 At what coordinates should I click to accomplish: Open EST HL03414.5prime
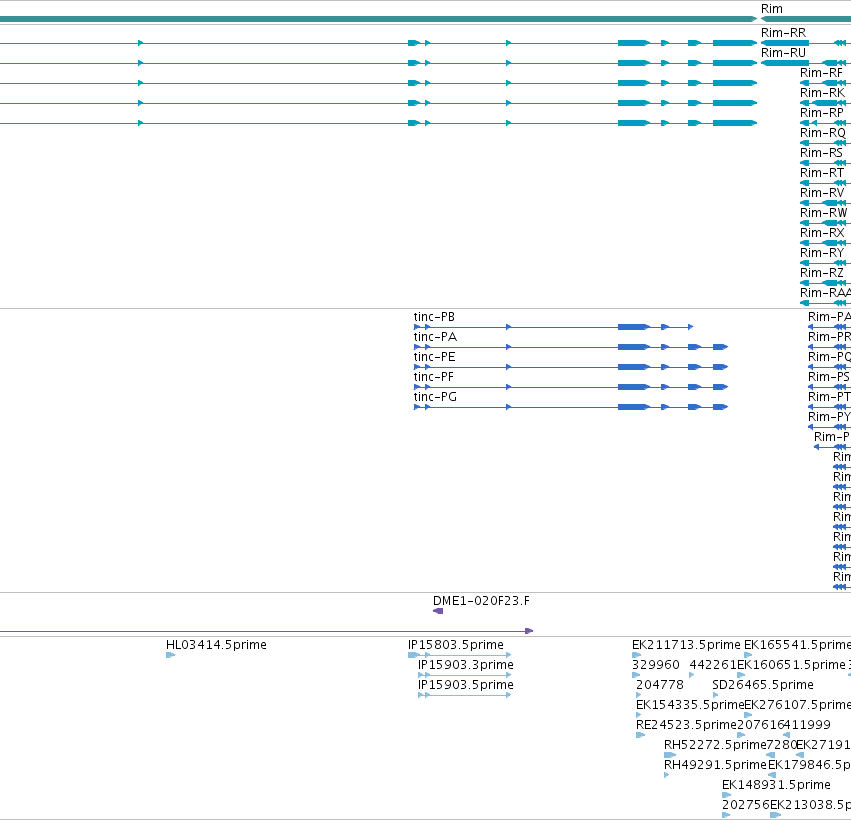pyautogui.click(x=216, y=645)
